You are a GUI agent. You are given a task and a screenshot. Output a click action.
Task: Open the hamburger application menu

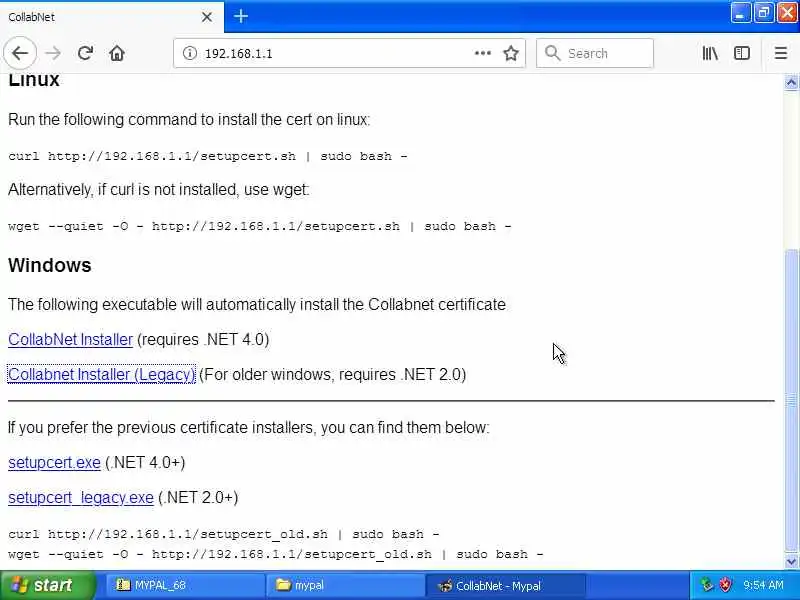pyautogui.click(x=781, y=53)
